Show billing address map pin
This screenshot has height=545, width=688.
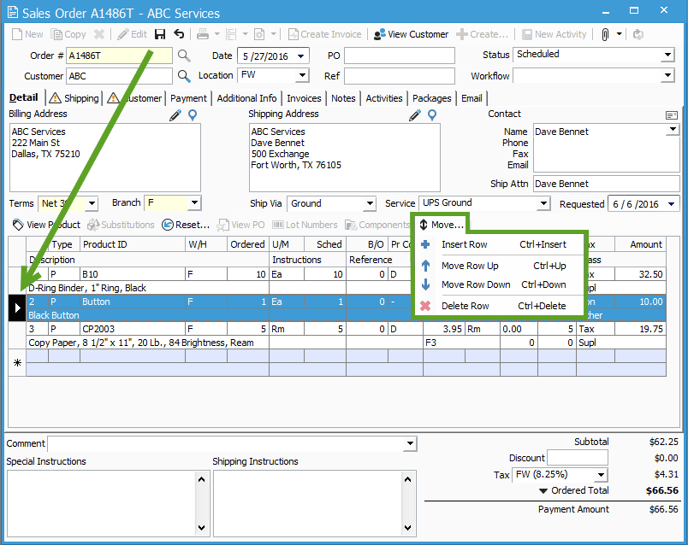tap(193, 115)
